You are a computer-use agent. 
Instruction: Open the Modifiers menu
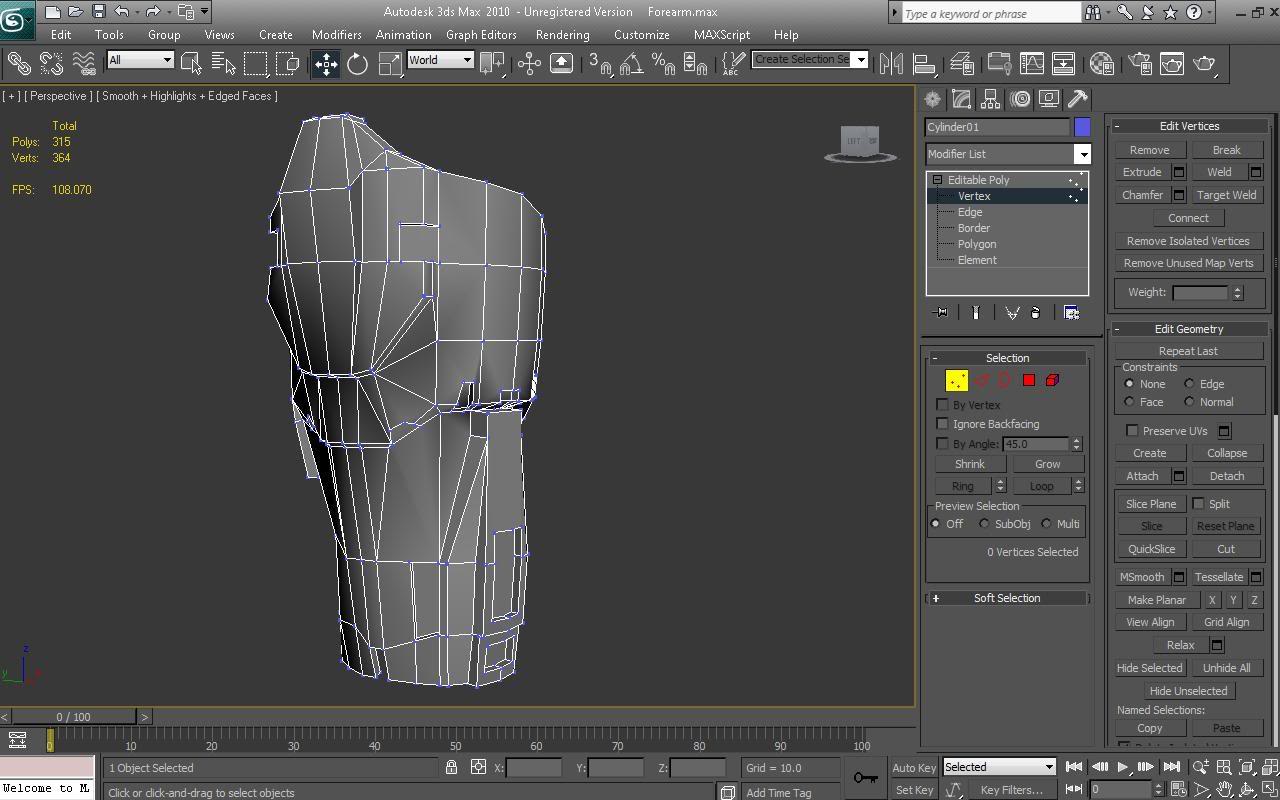[336, 34]
